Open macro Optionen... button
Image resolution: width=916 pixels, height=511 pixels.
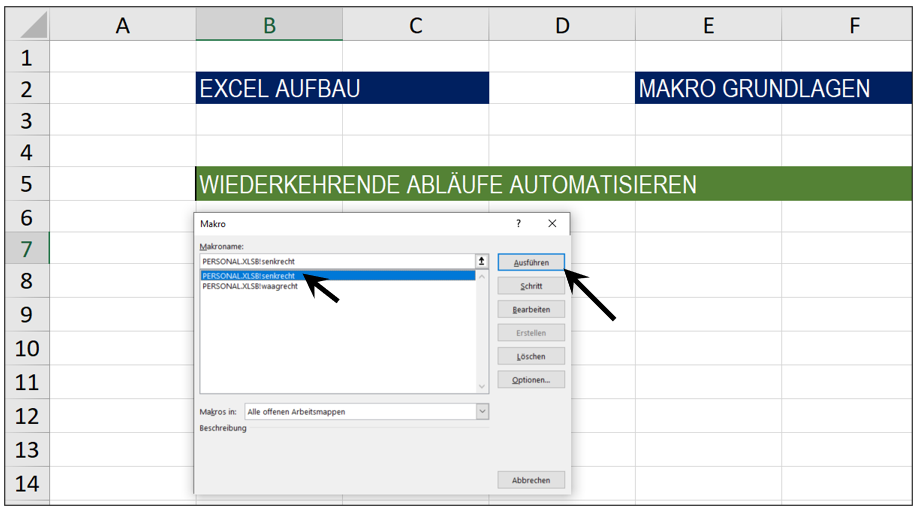(531, 379)
